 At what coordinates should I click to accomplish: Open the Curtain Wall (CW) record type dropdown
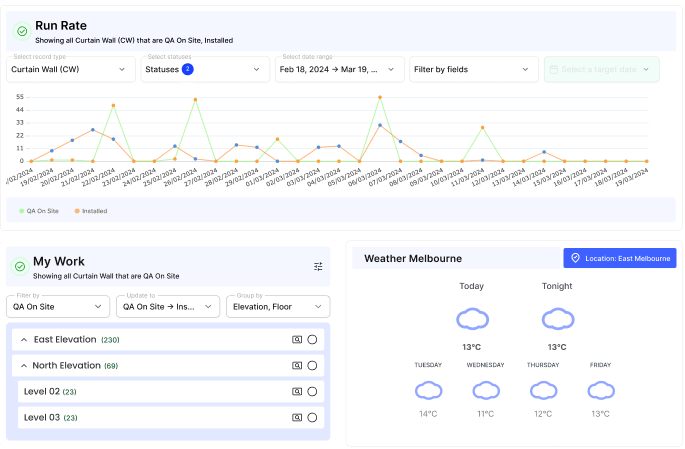coord(71,69)
